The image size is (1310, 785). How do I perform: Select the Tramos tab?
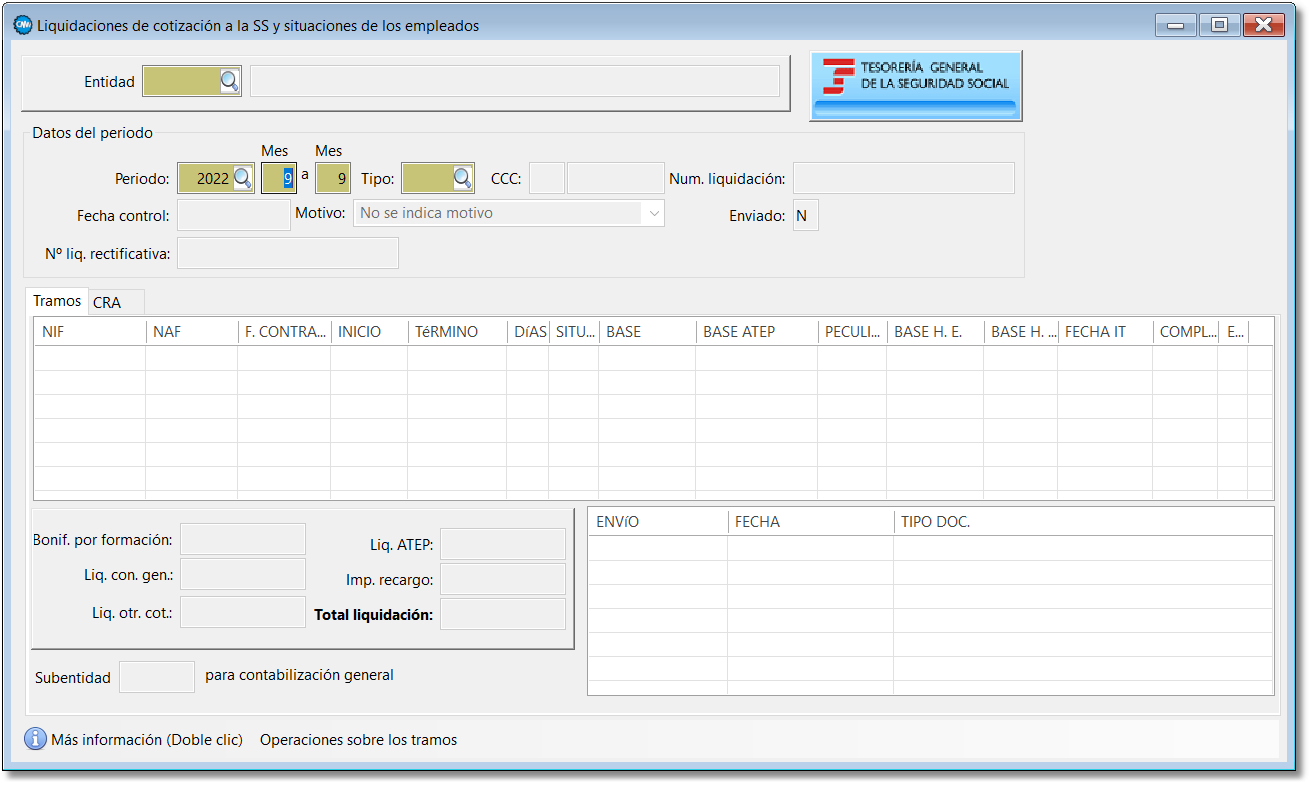(x=57, y=301)
